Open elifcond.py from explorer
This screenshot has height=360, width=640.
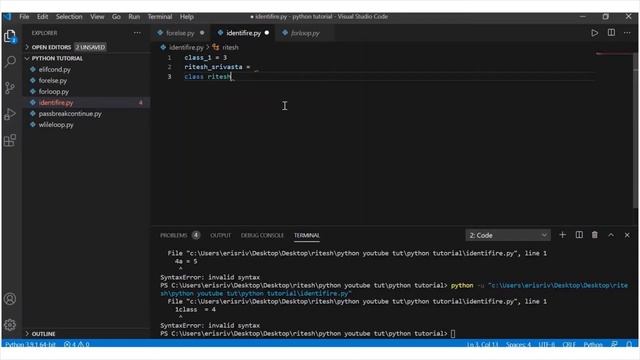pos(55,69)
